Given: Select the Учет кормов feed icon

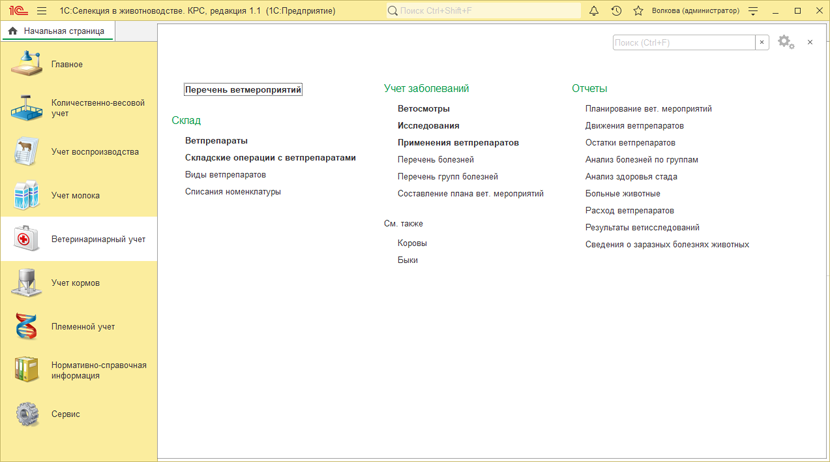Looking at the screenshot, I should click(26, 283).
